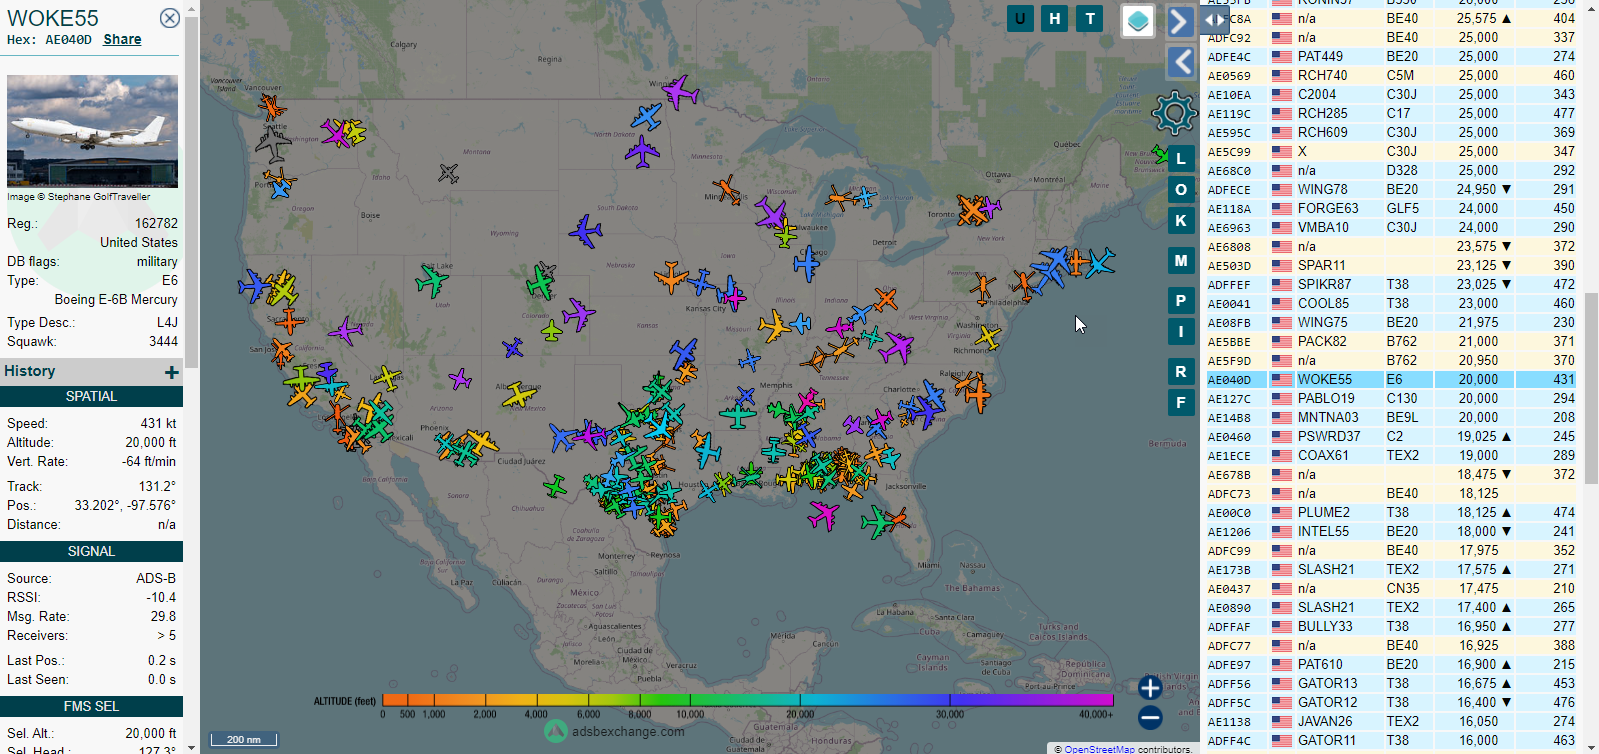Click the US flag in the JAVAN26 row
This screenshot has width=1599, height=754.
pyautogui.click(x=1281, y=722)
